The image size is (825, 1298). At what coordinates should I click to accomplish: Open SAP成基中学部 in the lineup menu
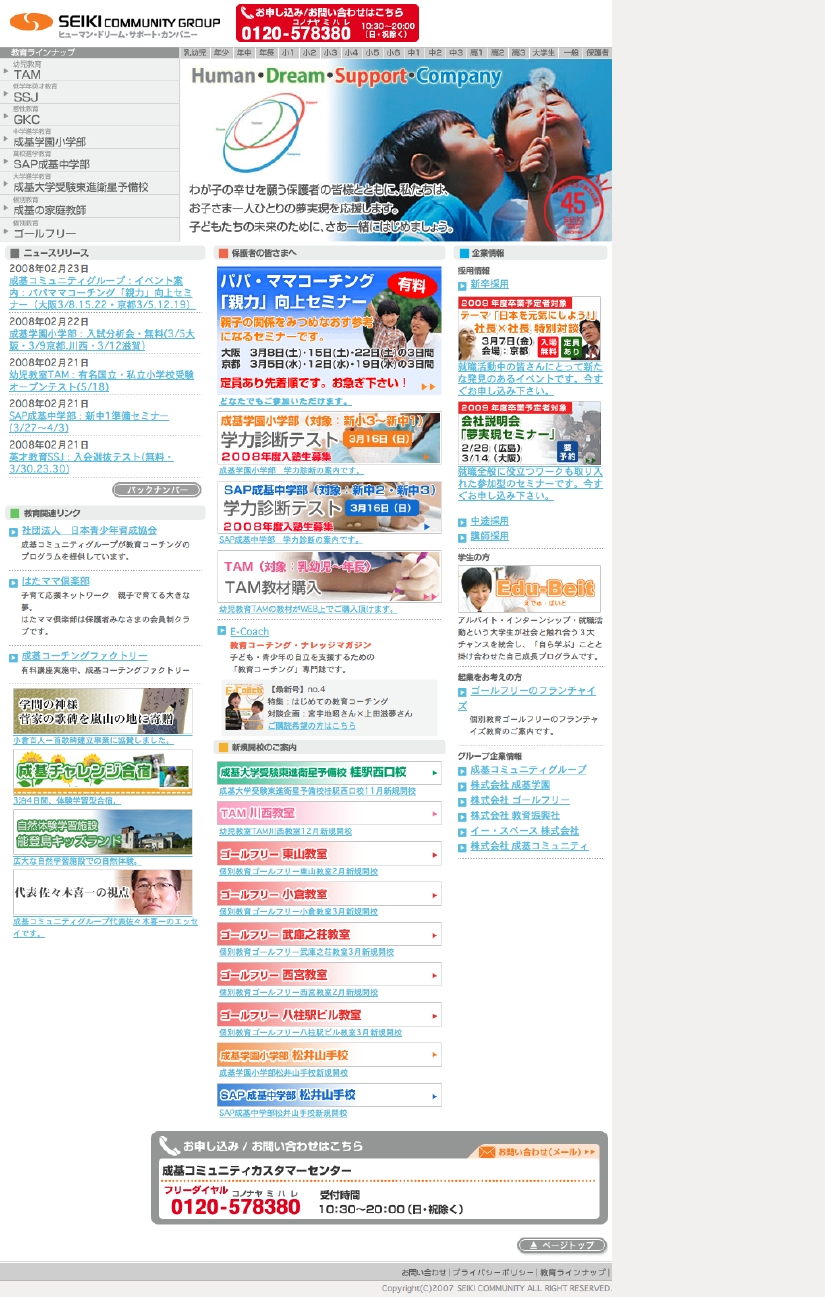click(x=90, y=161)
